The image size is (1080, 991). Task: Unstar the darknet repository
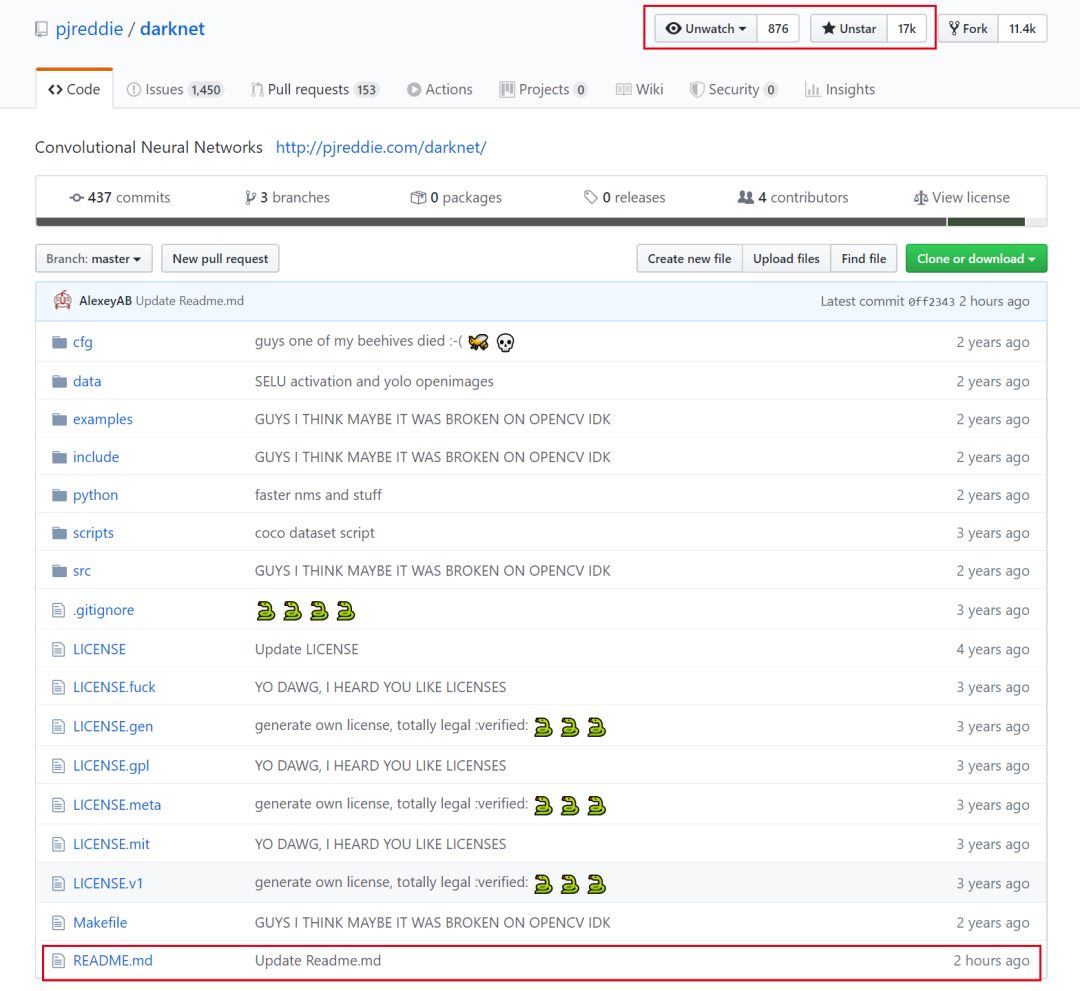848,29
